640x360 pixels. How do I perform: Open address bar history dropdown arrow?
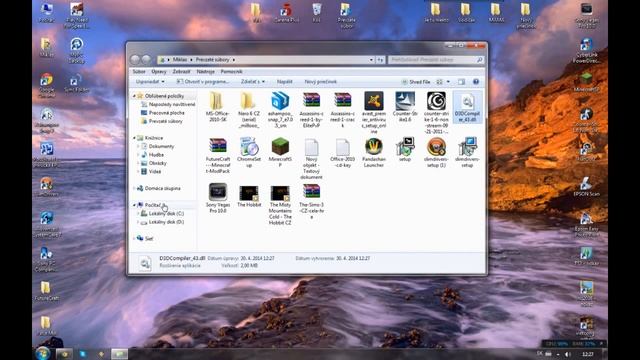[371, 60]
